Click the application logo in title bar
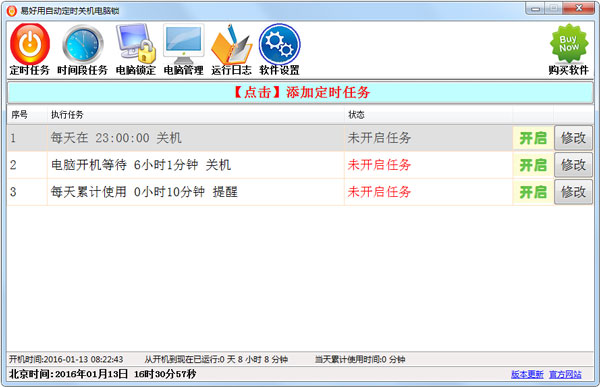 click(x=11, y=11)
